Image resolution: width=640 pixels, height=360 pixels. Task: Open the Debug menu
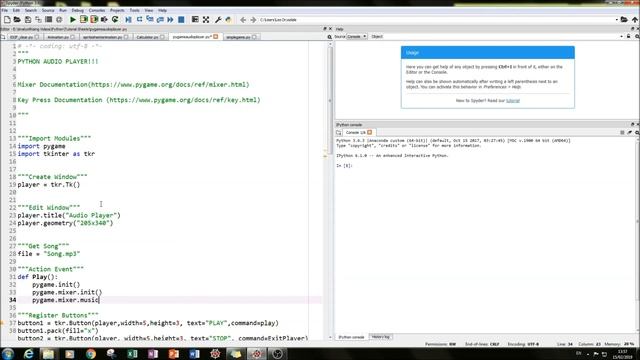point(78,10)
